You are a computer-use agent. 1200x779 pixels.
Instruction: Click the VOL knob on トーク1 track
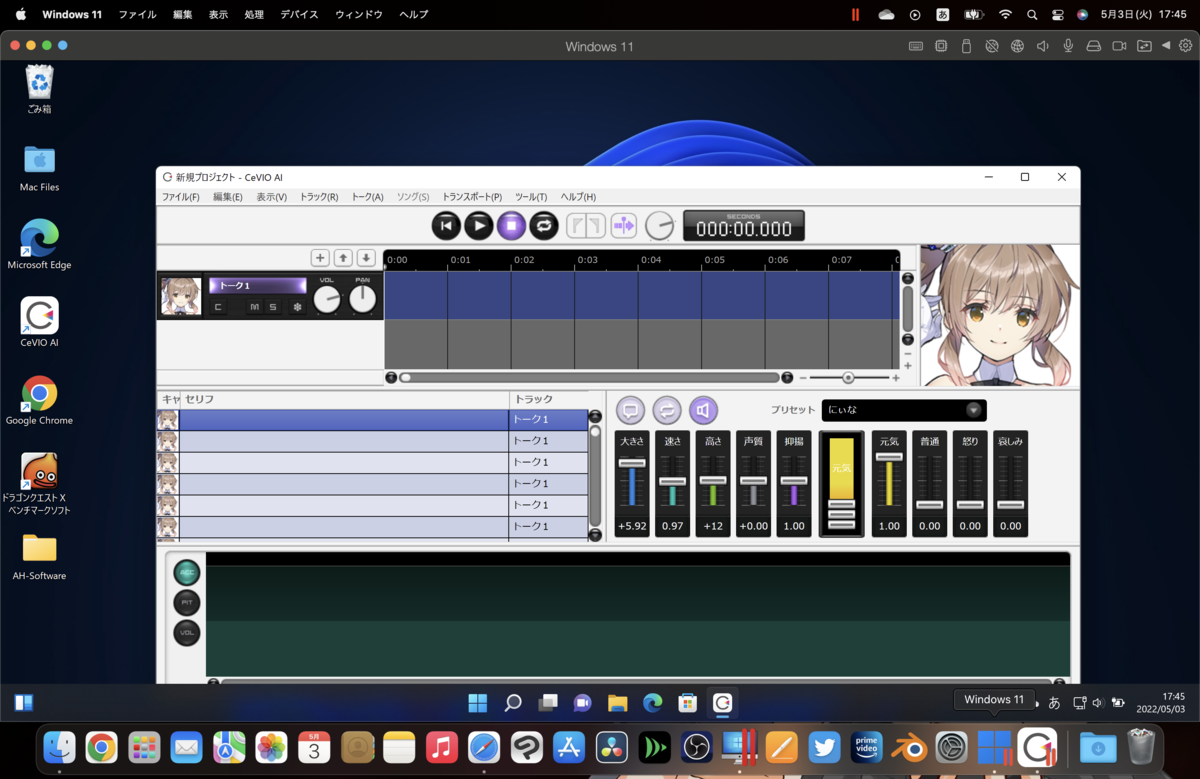[327, 298]
